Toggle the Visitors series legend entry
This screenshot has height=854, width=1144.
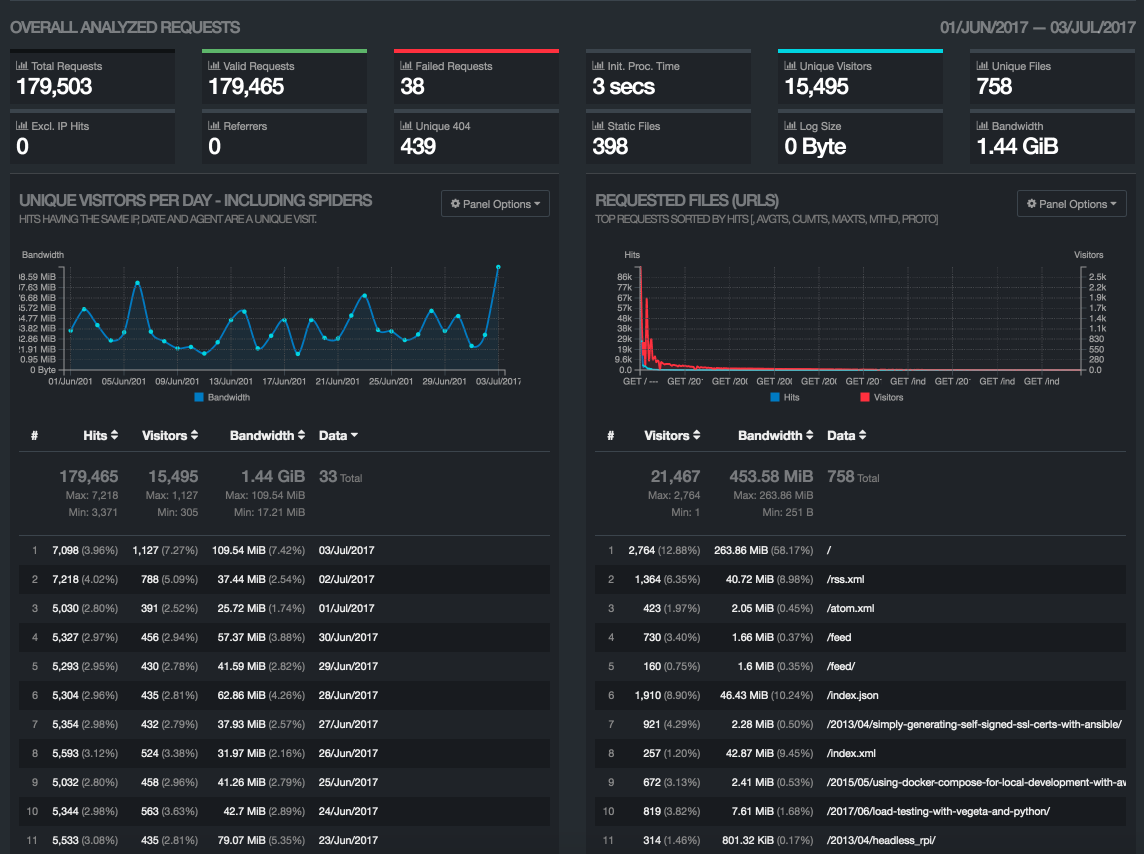click(x=881, y=397)
